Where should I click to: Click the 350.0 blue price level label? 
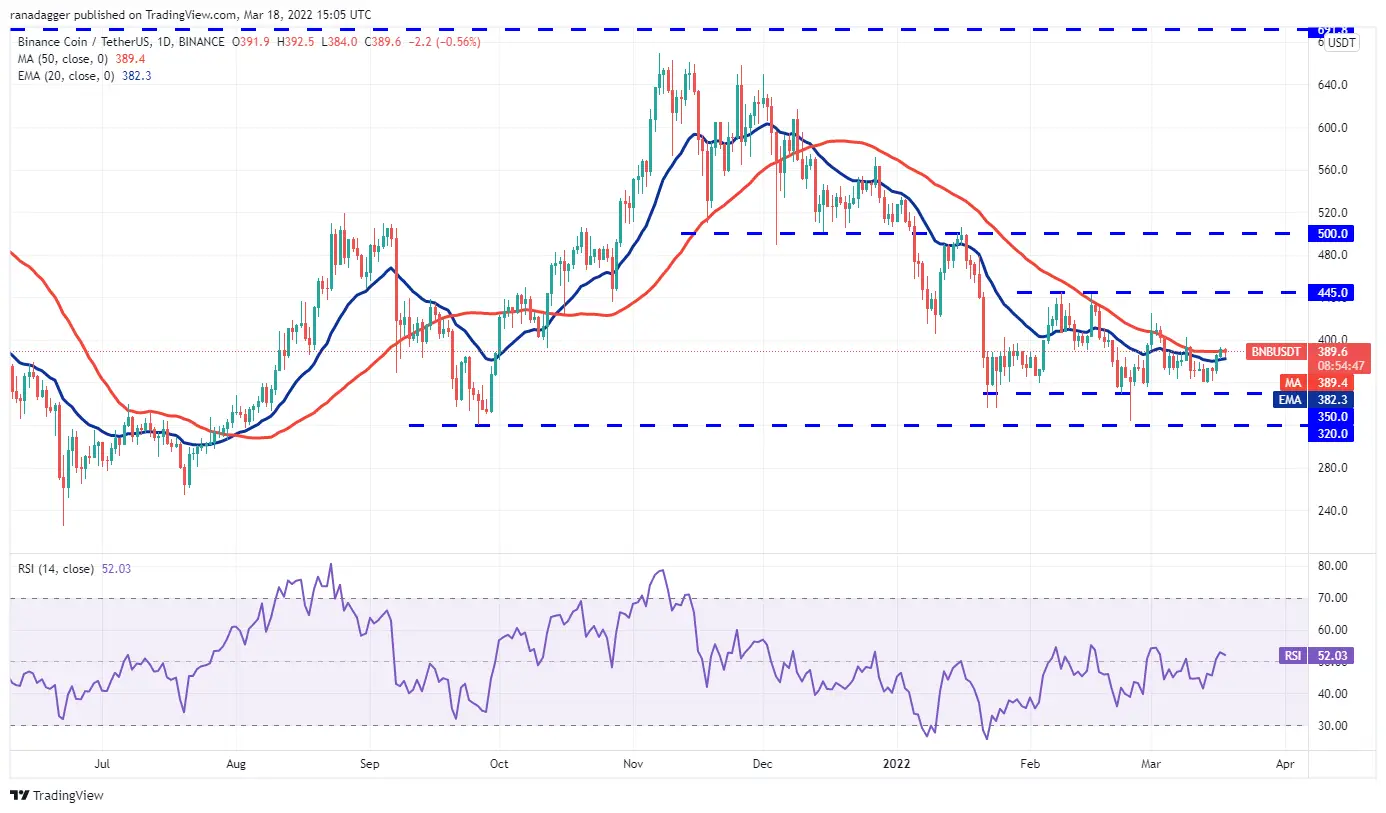[x=1334, y=416]
